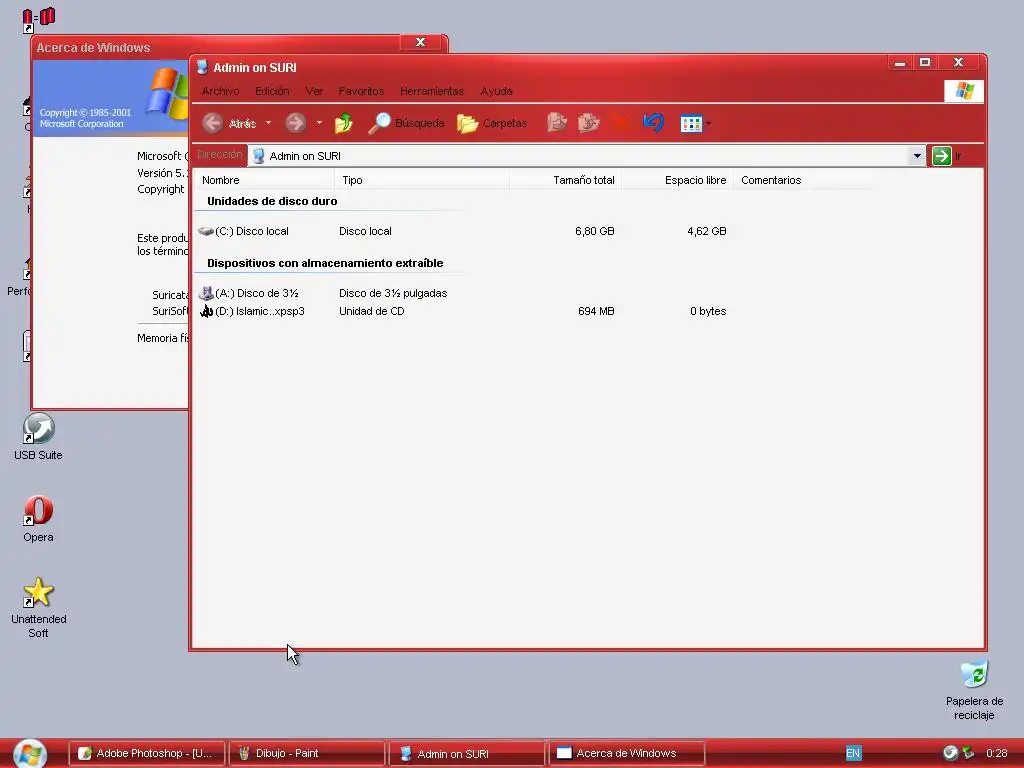
Task: Sort by Comentarios column header
Action: pyautogui.click(x=803, y=180)
